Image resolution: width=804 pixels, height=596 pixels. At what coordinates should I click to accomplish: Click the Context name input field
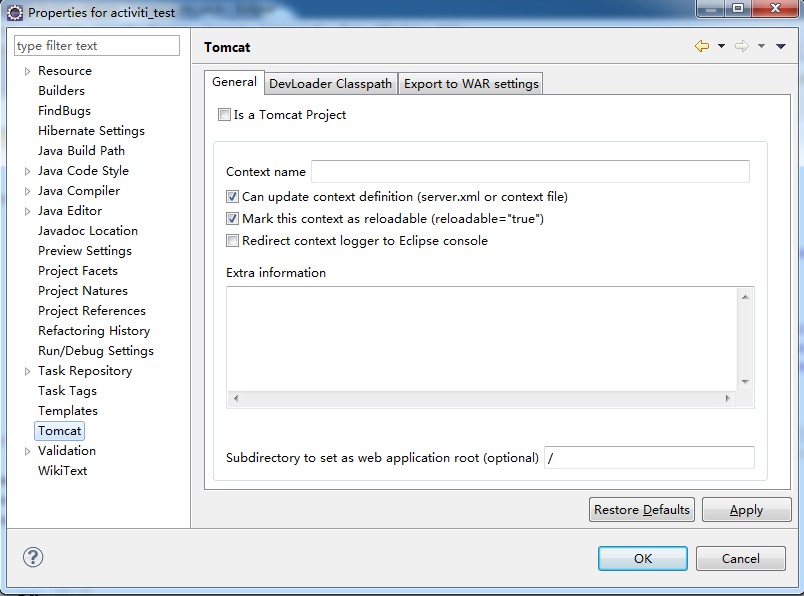530,171
